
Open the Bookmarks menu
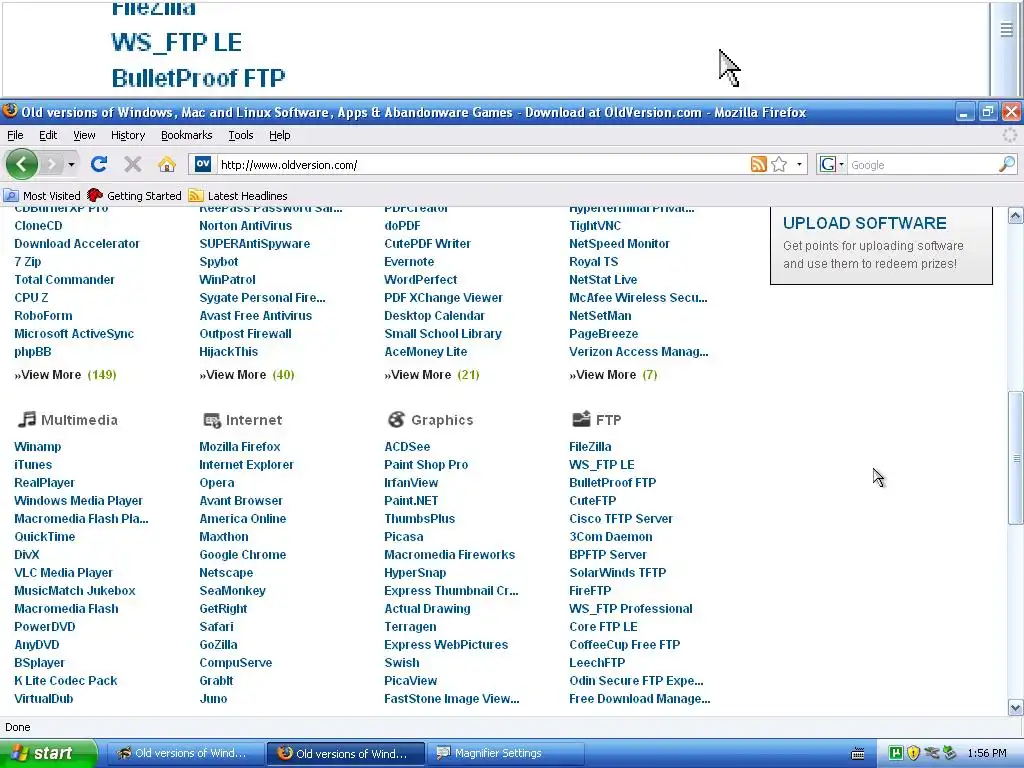[187, 135]
